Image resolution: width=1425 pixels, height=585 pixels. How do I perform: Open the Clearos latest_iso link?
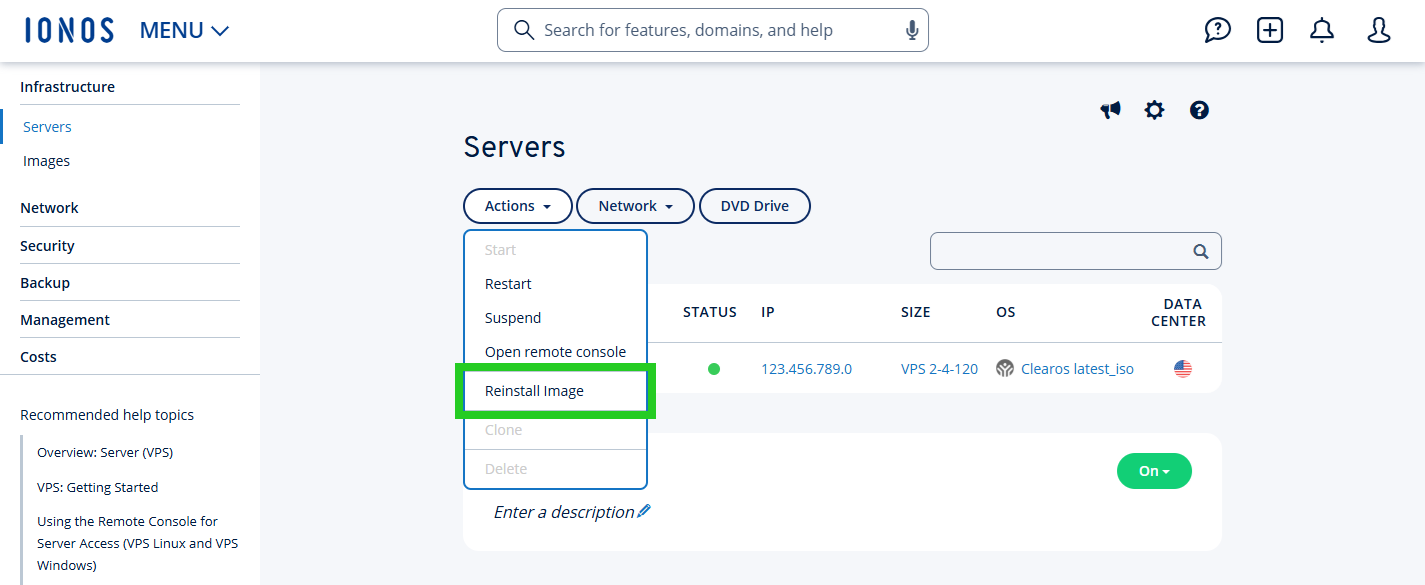[1078, 369]
